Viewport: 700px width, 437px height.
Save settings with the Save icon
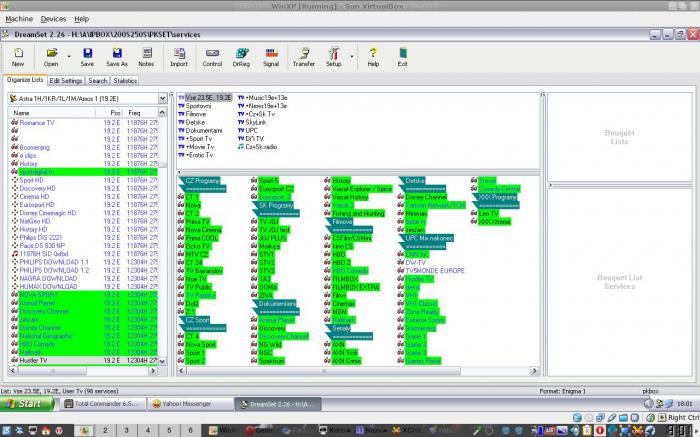tap(87, 57)
